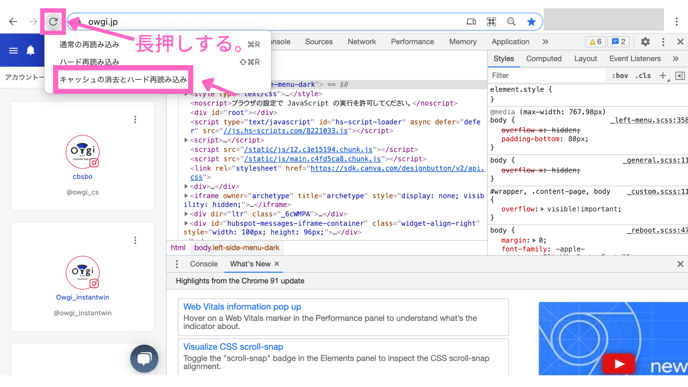The width and height of the screenshot is (688, 387).
Task: Switch to the Performance tab
Action: click(412, 42)
